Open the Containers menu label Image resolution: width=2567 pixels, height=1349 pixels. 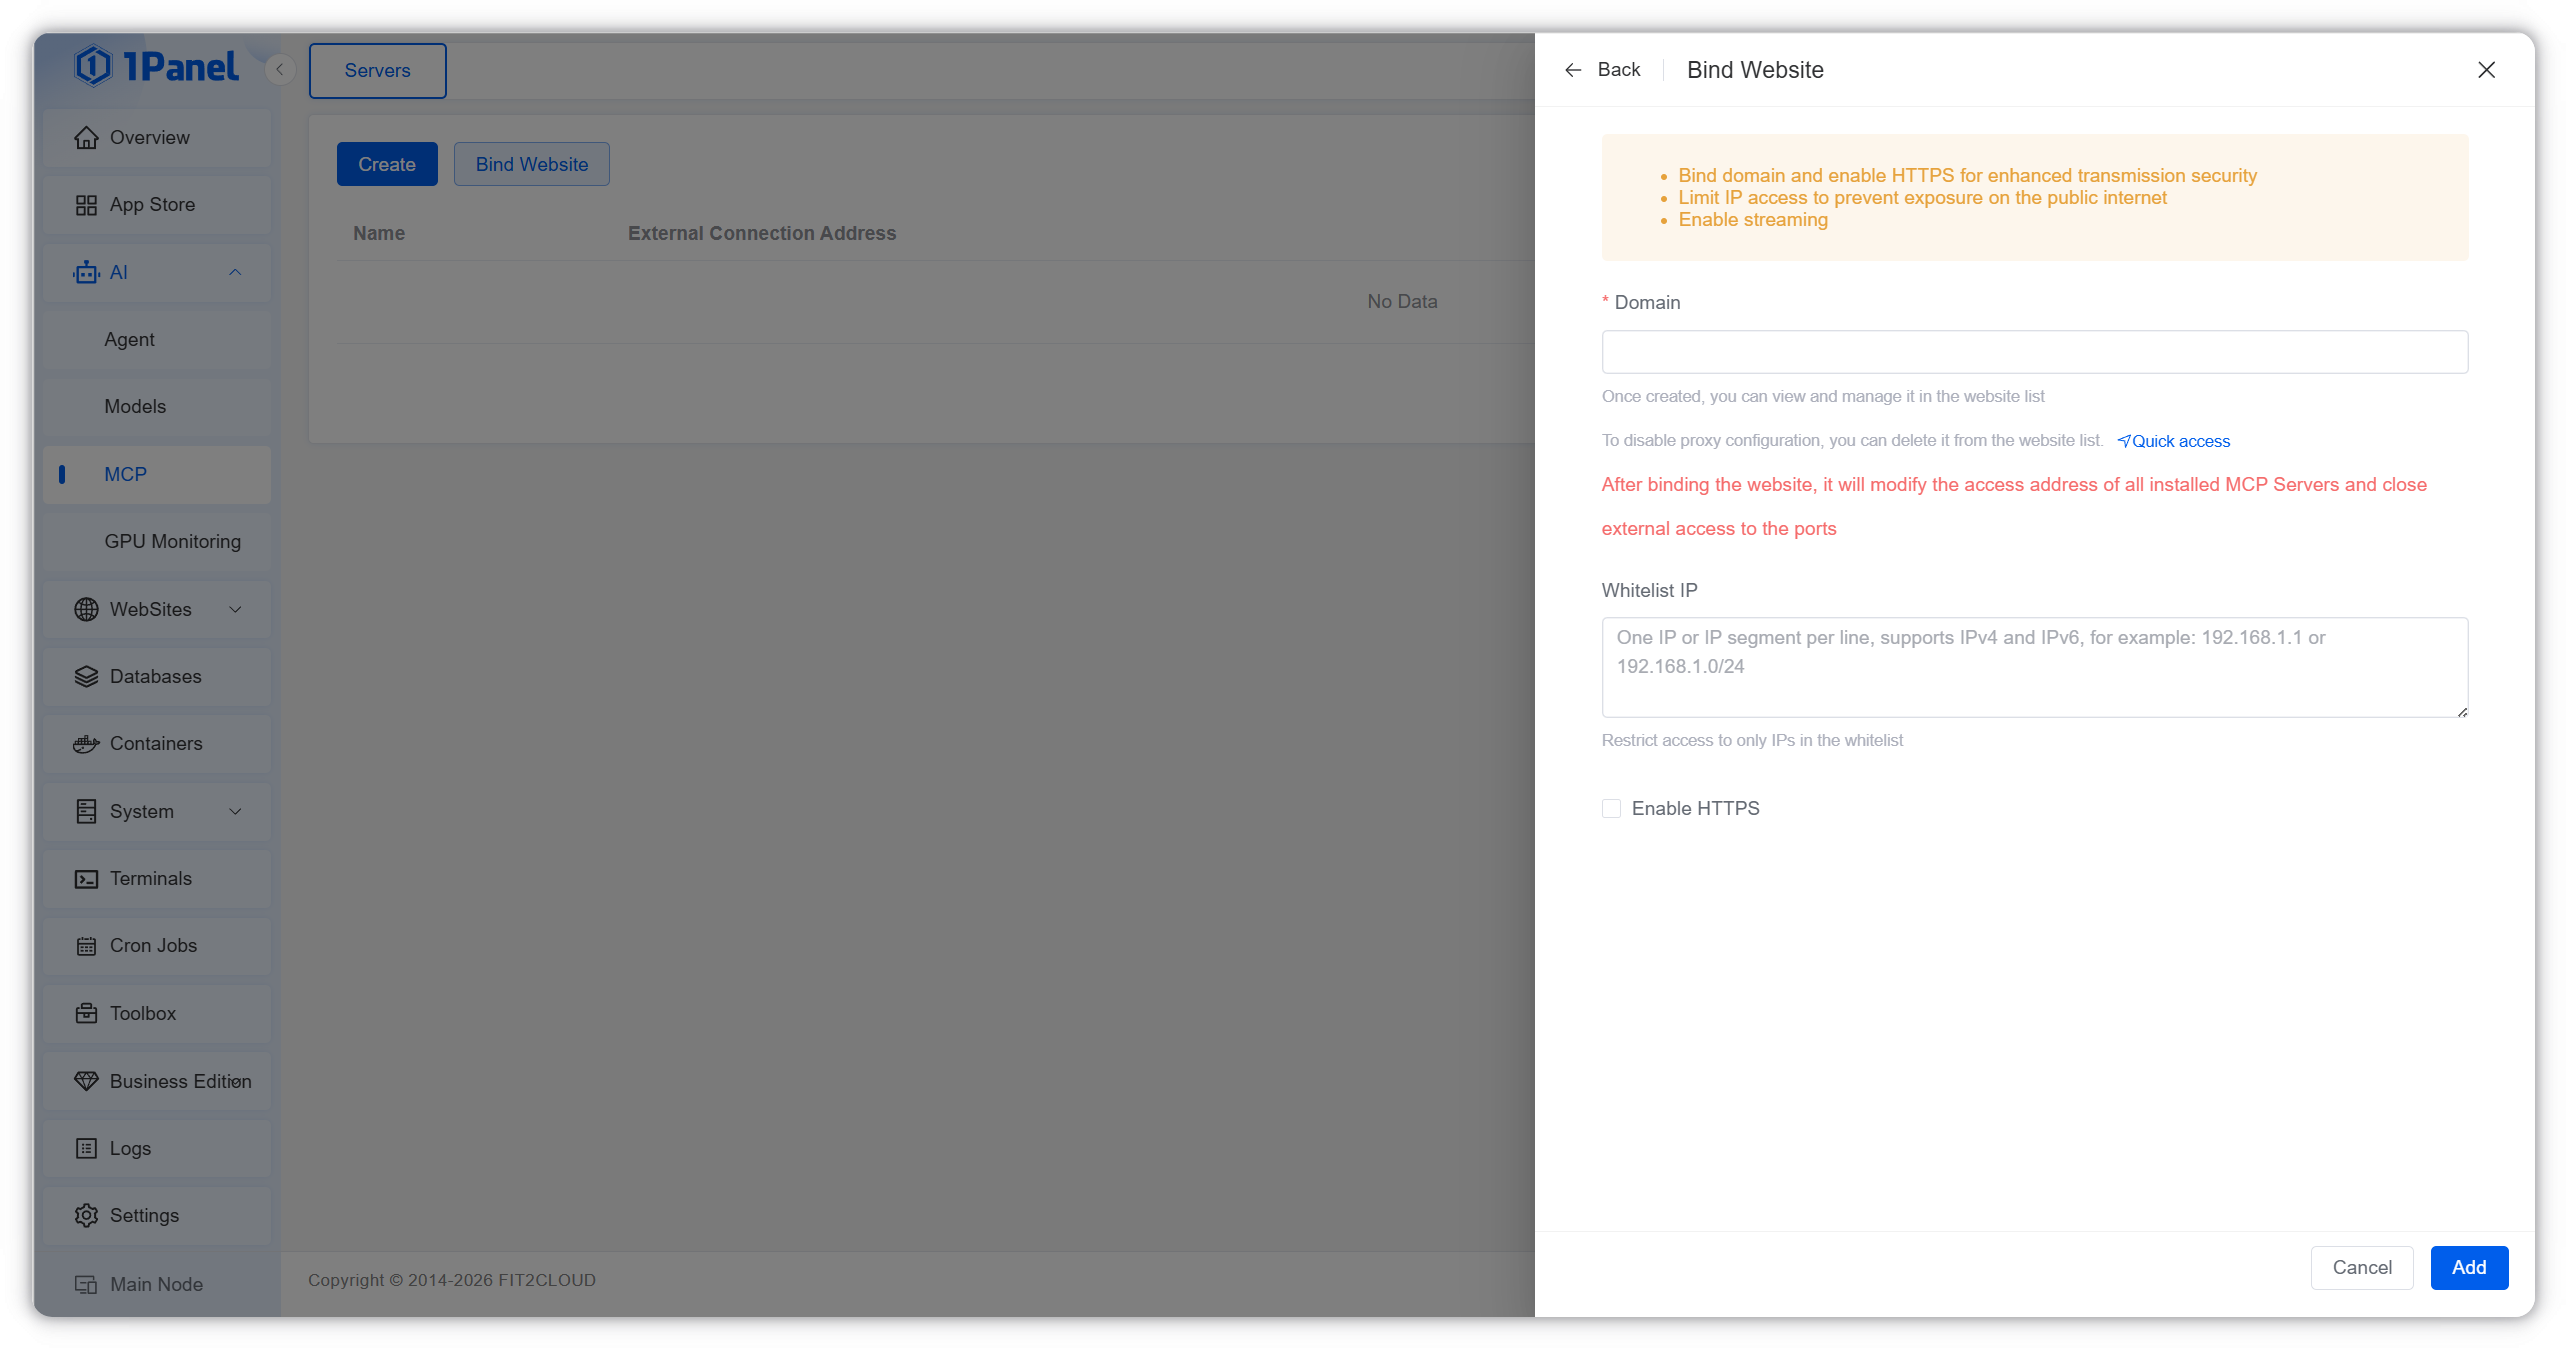[x=156, y=744]
